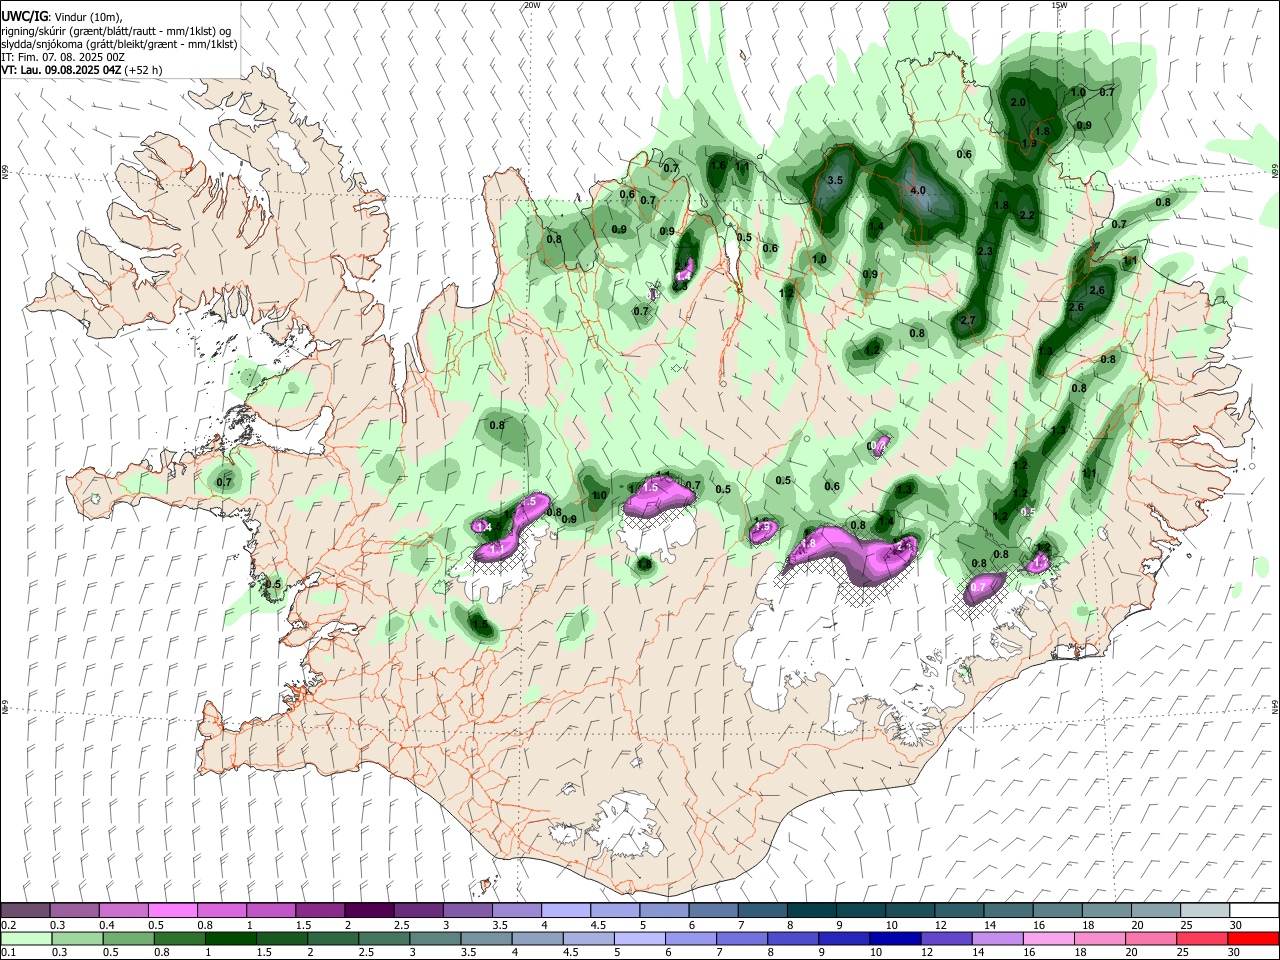Click the '2.7' precipitation label
This screenshot has width=1280, height=960.
point(967,320)
